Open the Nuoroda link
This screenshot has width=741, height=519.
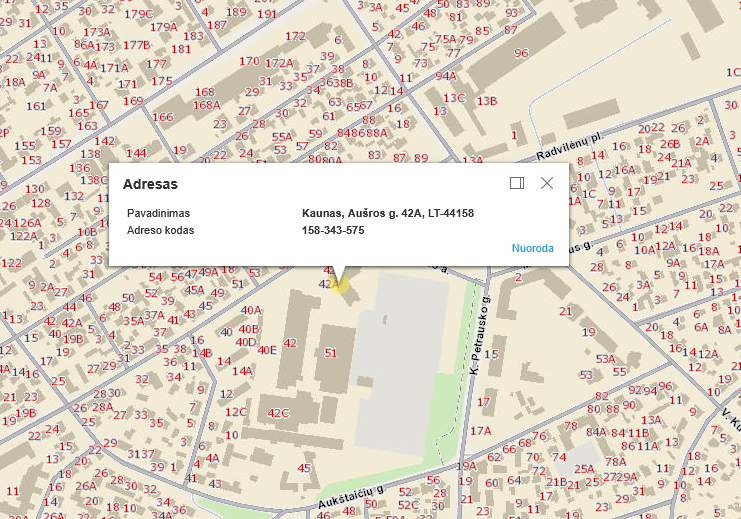(x=532, y=248)
